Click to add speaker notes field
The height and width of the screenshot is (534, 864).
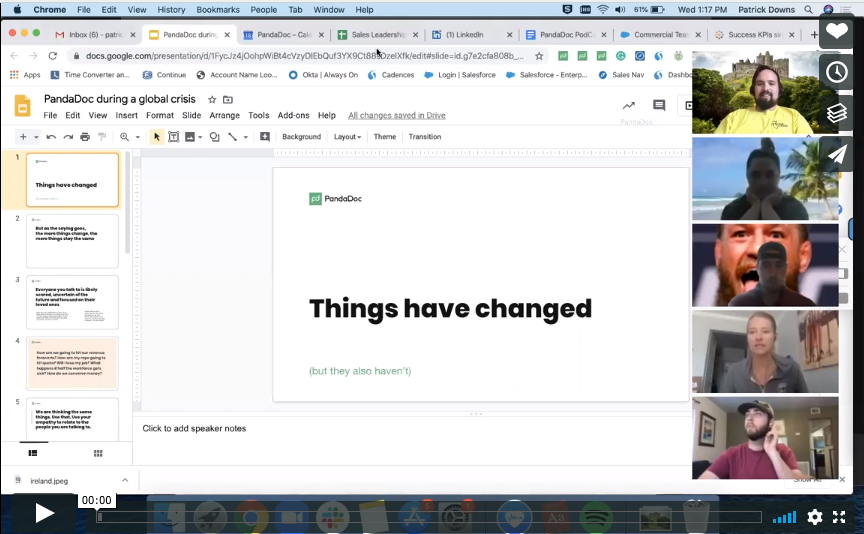194,428
